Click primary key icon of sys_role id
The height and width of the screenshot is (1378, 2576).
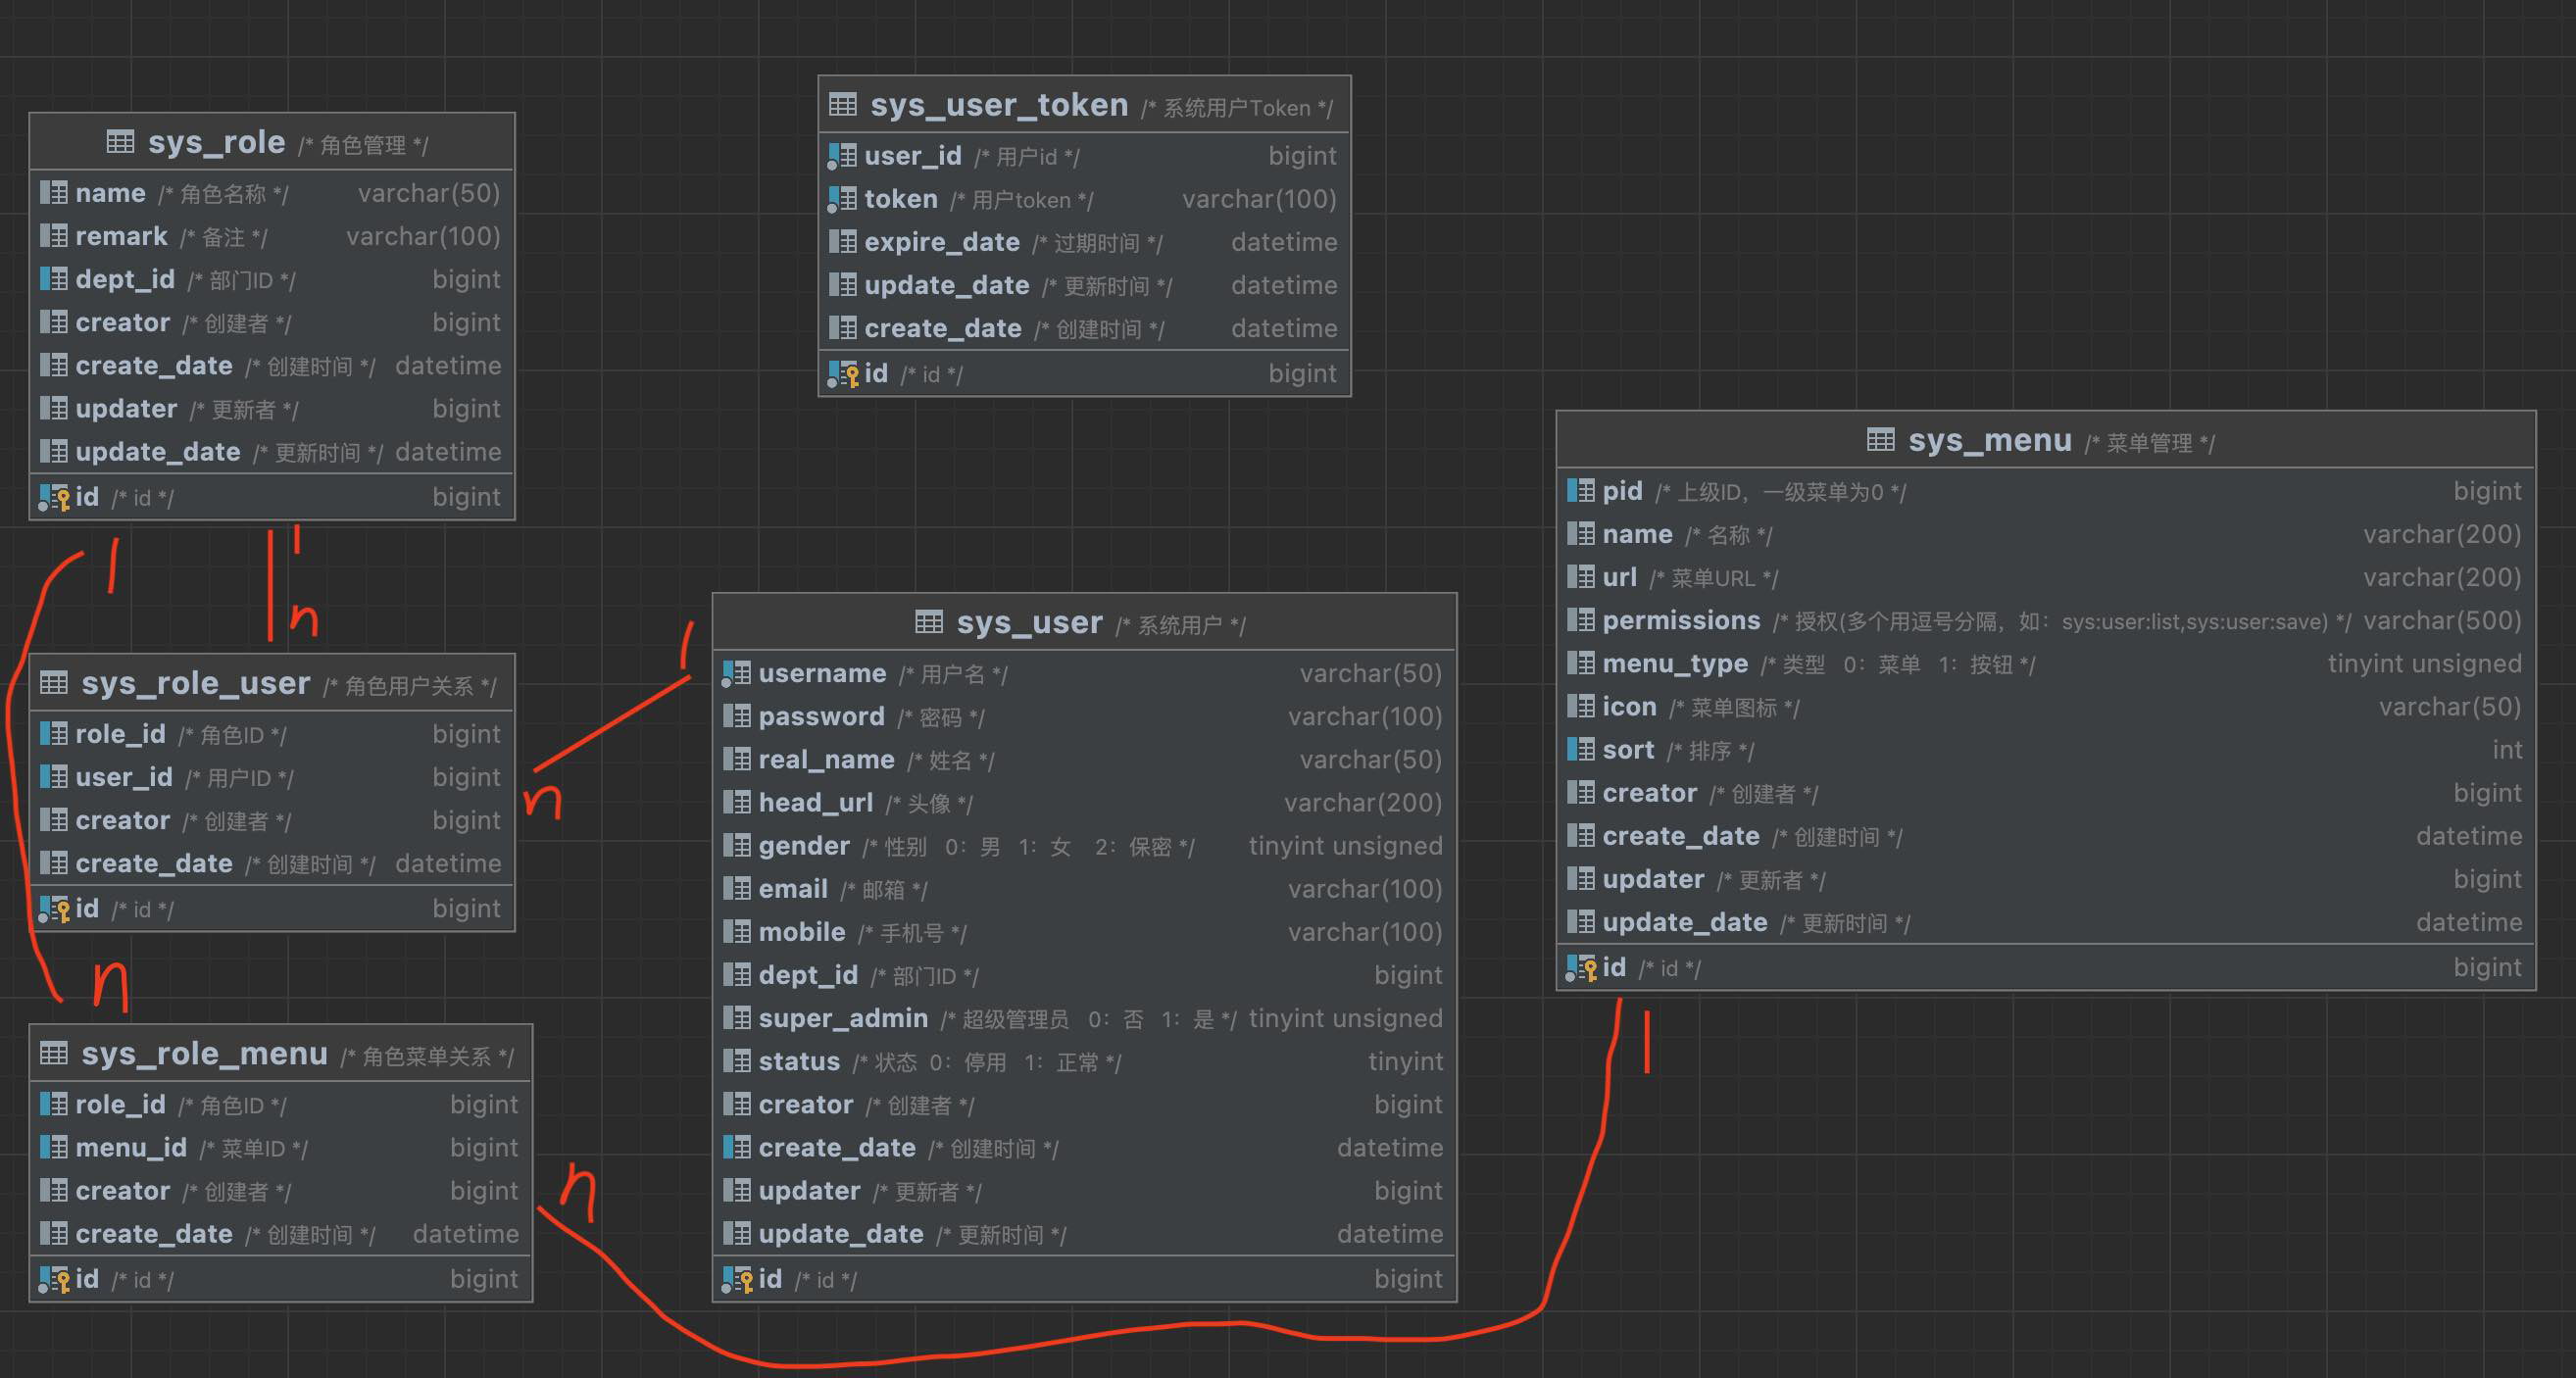54,497
